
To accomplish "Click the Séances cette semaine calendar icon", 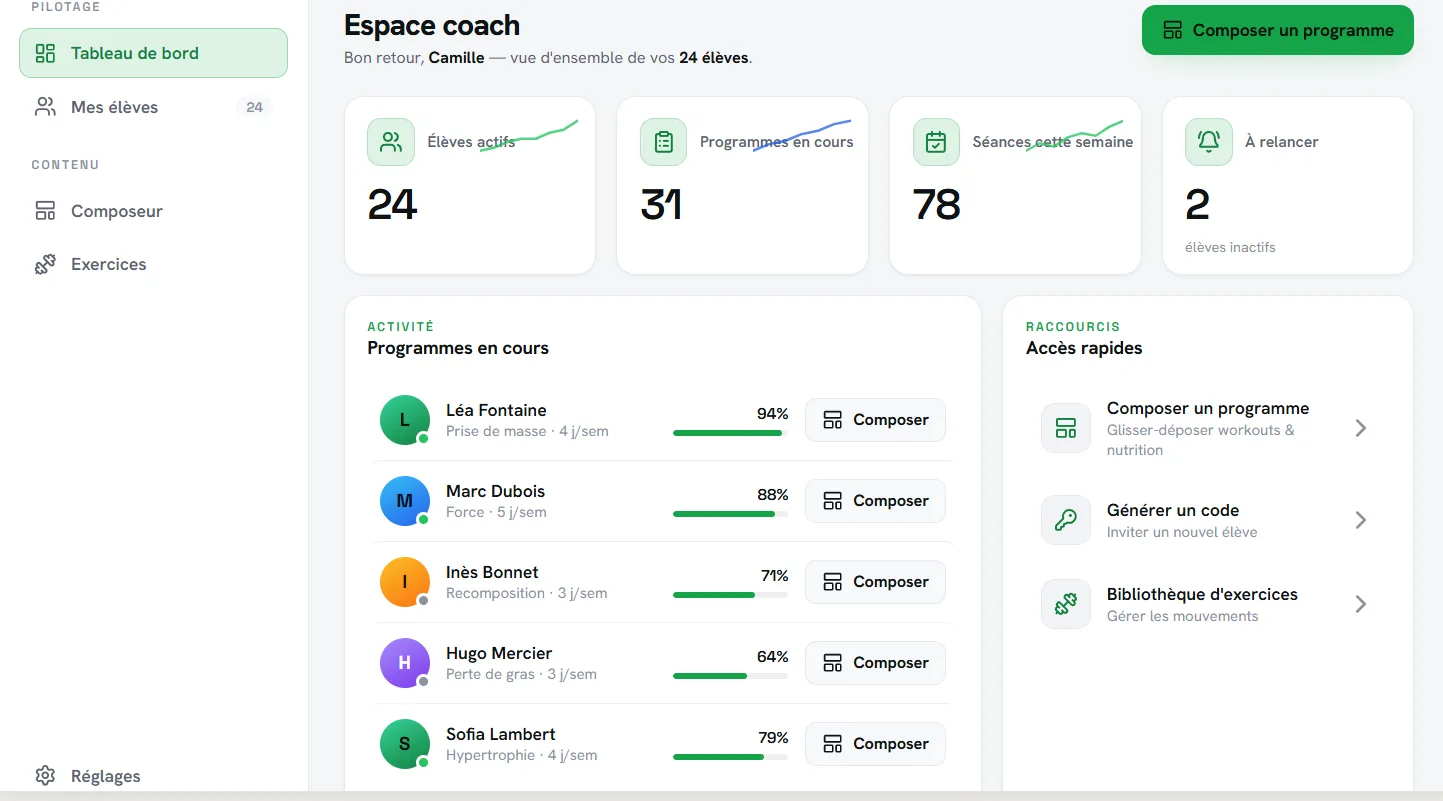I will pyautogui.click(x=936, y=142).
